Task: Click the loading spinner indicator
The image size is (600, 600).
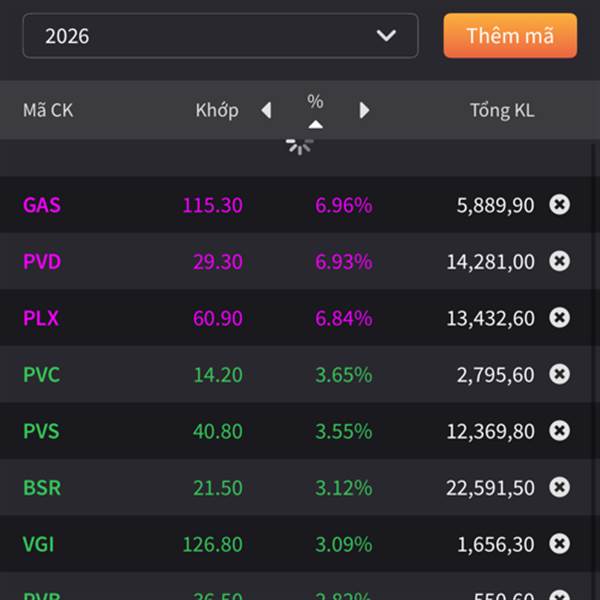Action: coord(299,144)
